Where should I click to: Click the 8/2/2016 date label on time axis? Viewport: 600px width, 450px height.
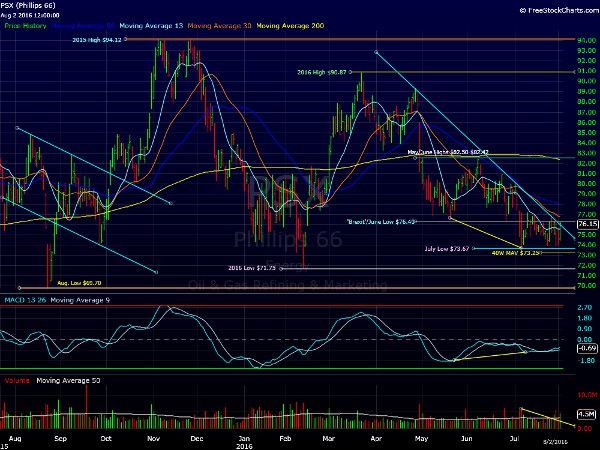pyautogui.click(x=554, y=441)
